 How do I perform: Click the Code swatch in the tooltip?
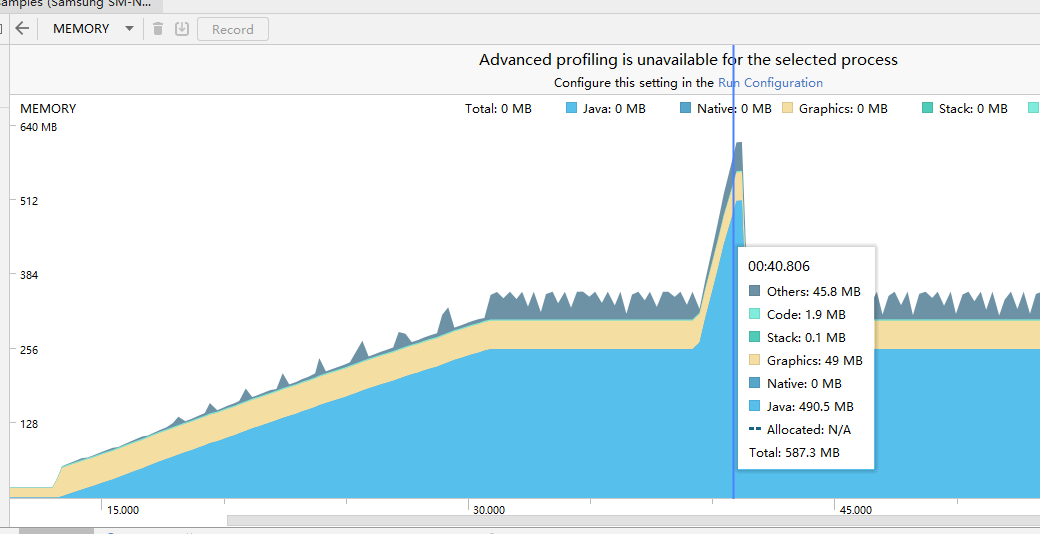(x=754, y=314)
